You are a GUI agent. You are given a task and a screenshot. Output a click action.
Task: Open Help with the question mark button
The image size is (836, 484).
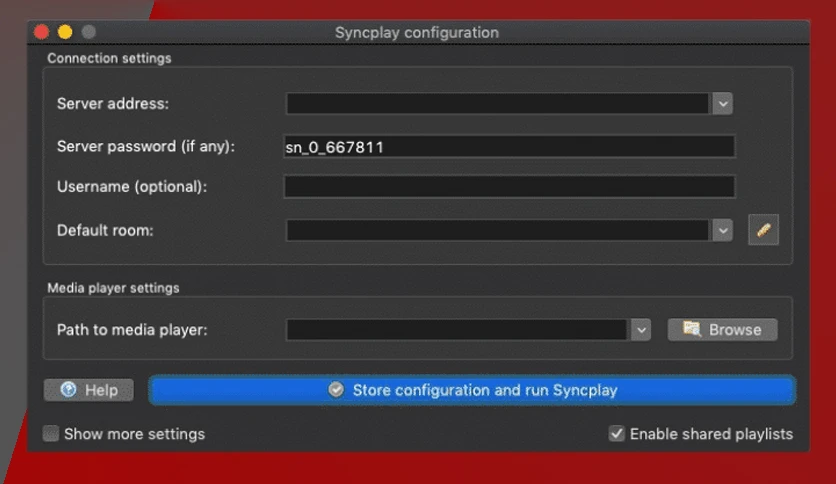pos(89,390)
